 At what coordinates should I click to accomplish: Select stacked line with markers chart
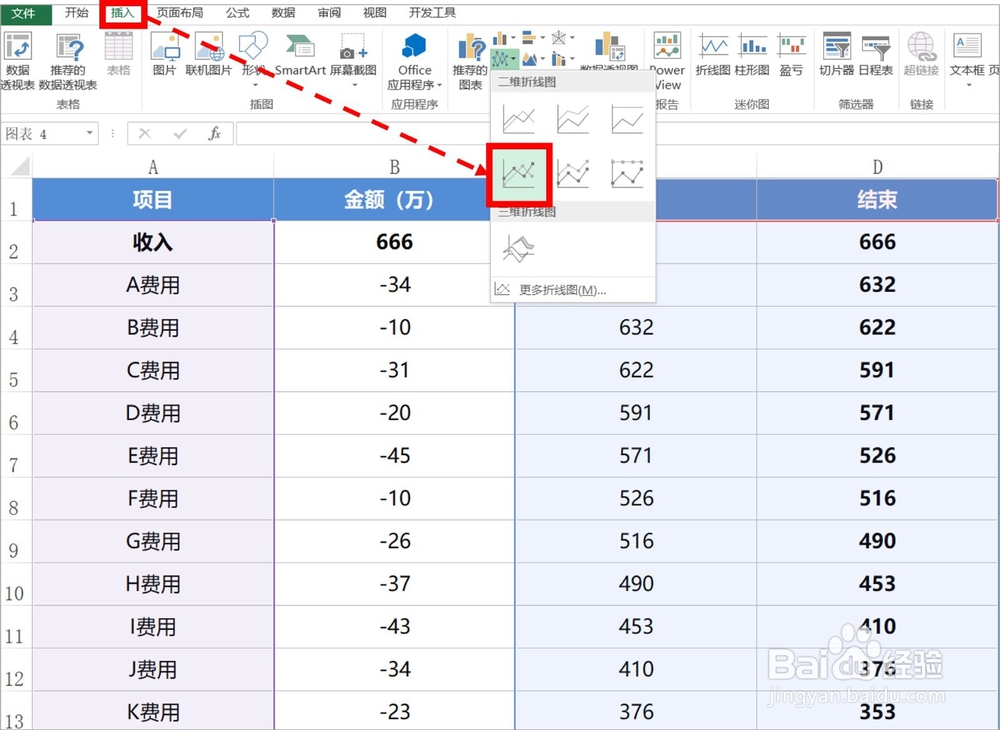pyautogui.click(x=573, y=173)
